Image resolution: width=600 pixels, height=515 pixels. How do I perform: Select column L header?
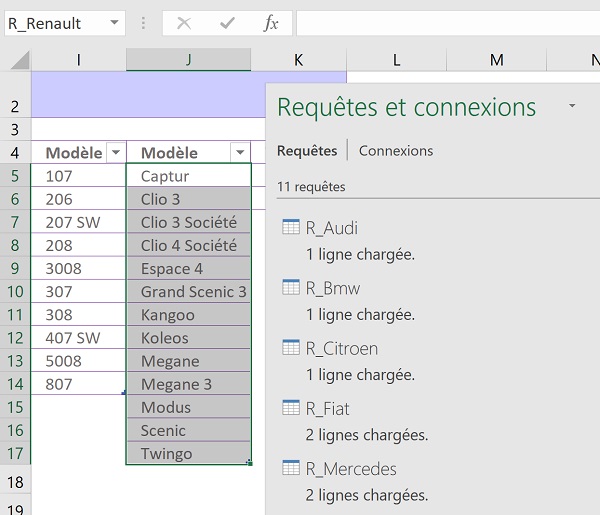click(x=396, y=60)
